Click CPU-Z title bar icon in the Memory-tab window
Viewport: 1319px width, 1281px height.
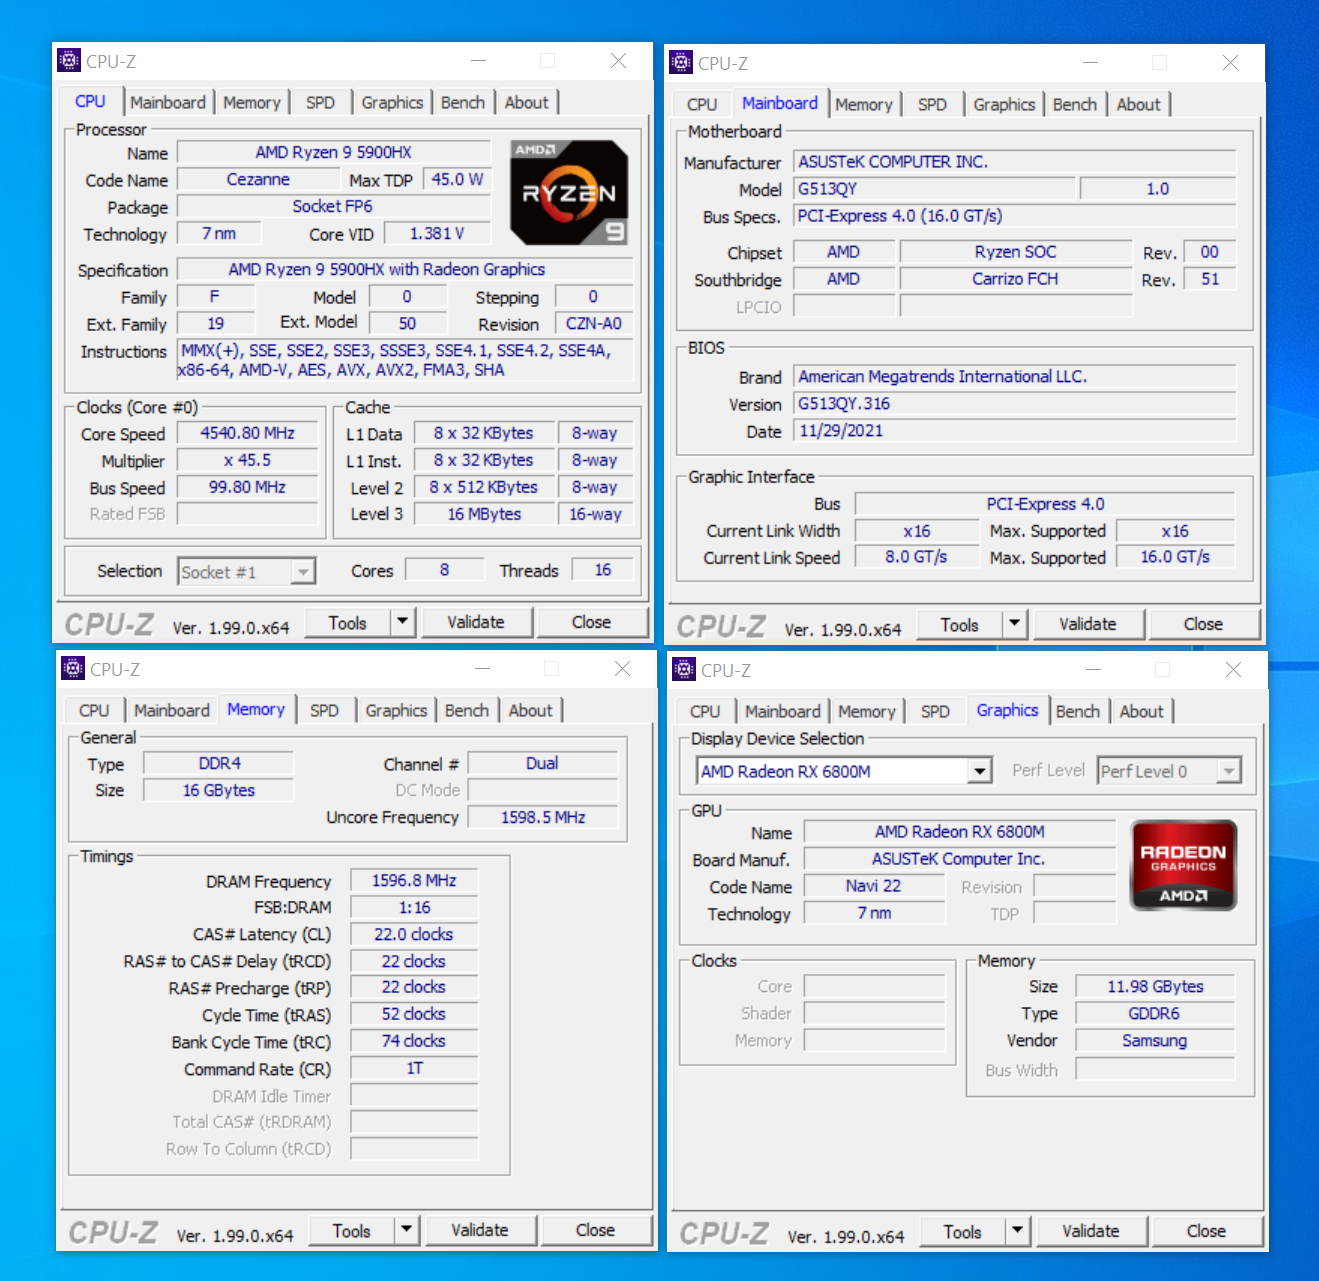73,669
